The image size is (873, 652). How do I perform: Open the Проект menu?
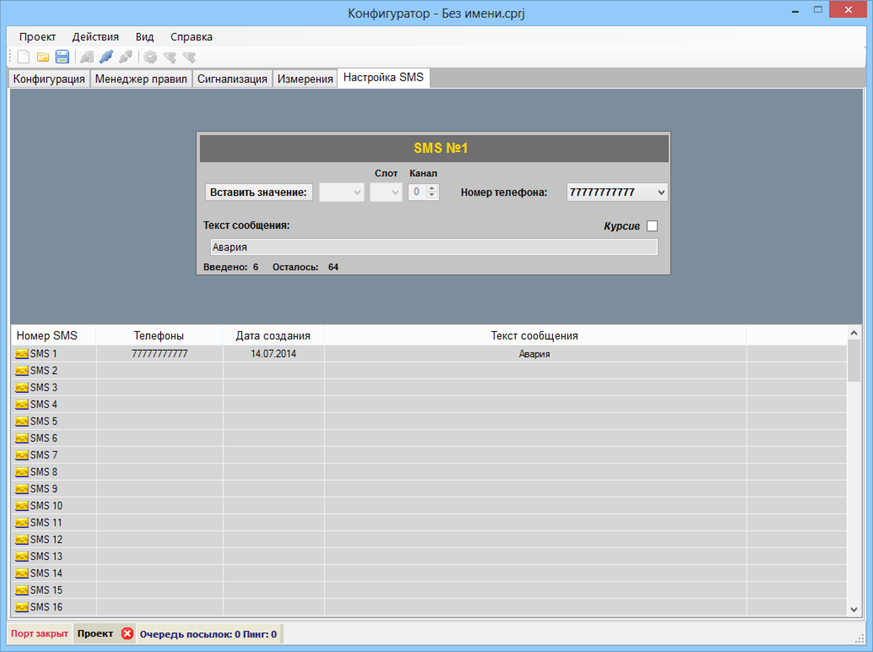click(37, 37)
